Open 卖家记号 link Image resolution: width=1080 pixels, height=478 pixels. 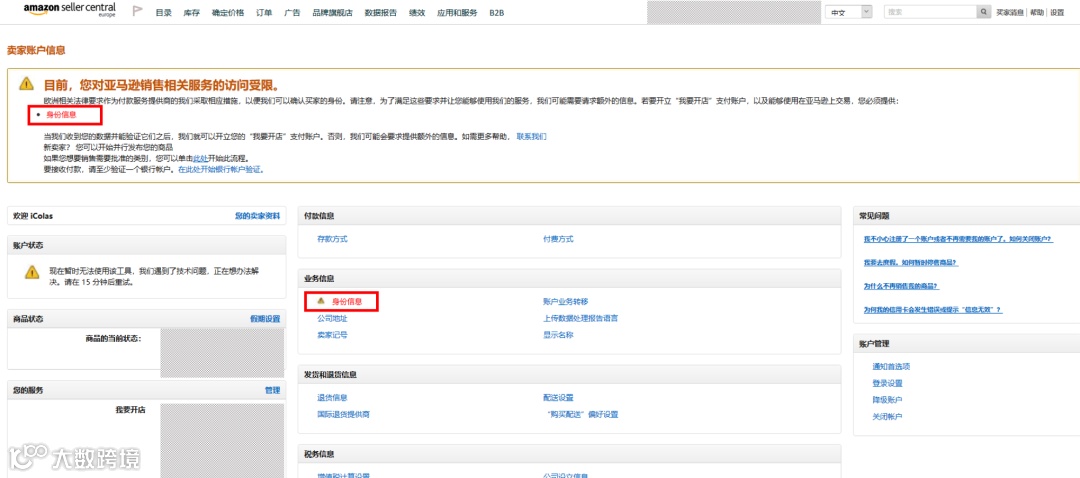(x=332, y=335)
